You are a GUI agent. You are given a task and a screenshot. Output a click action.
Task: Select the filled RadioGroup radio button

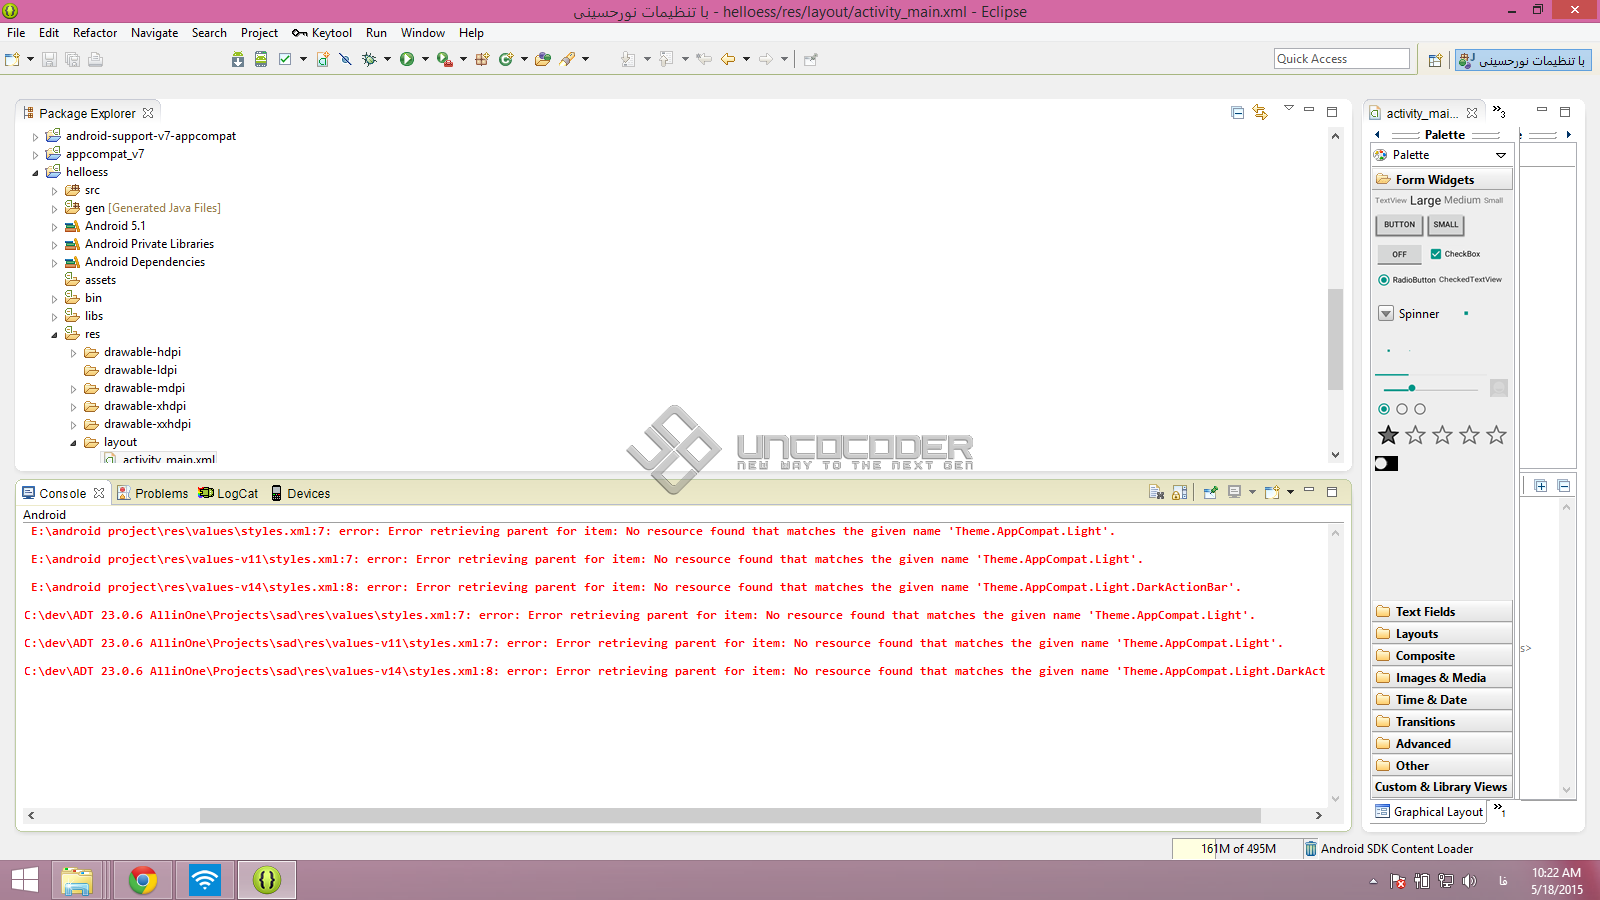[x=1384, y=409]
